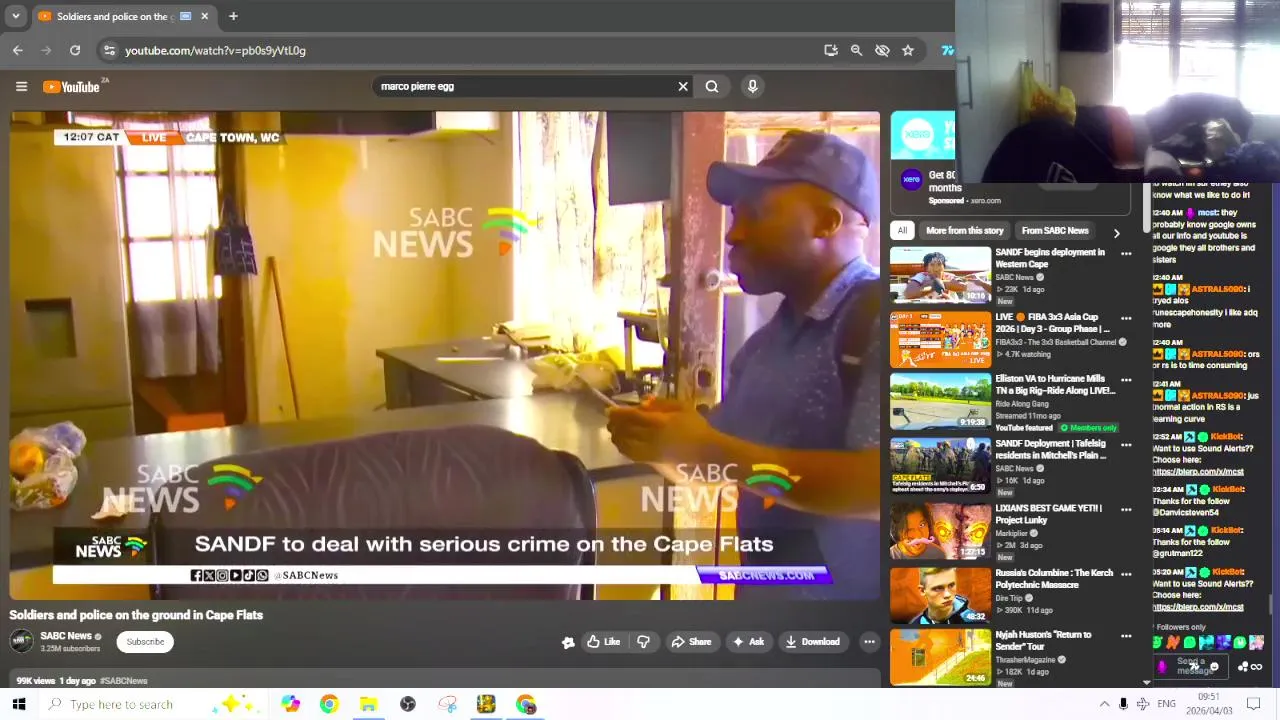Image resolution: width=1280 pixels, height=720 pixels.
Task: Open Chrome from the taskbar
Action: (329, 704)
